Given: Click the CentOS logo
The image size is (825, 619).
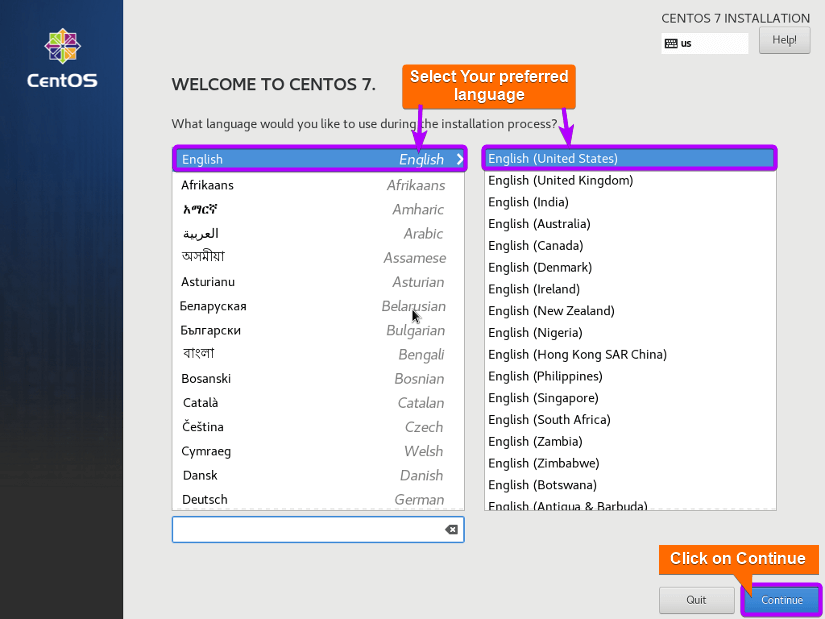Looking at the screenshot, I should tap(62, 58).
